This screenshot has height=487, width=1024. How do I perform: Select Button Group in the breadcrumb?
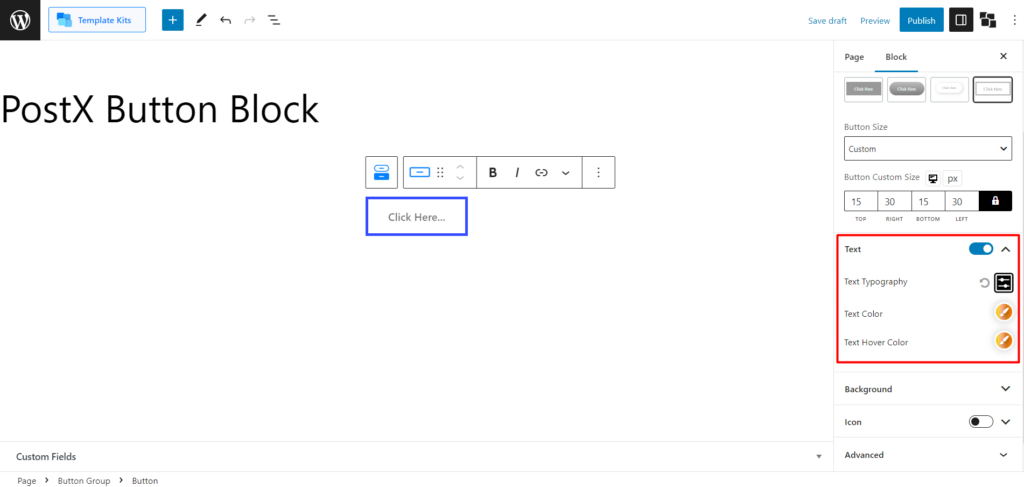coord(84,480)
